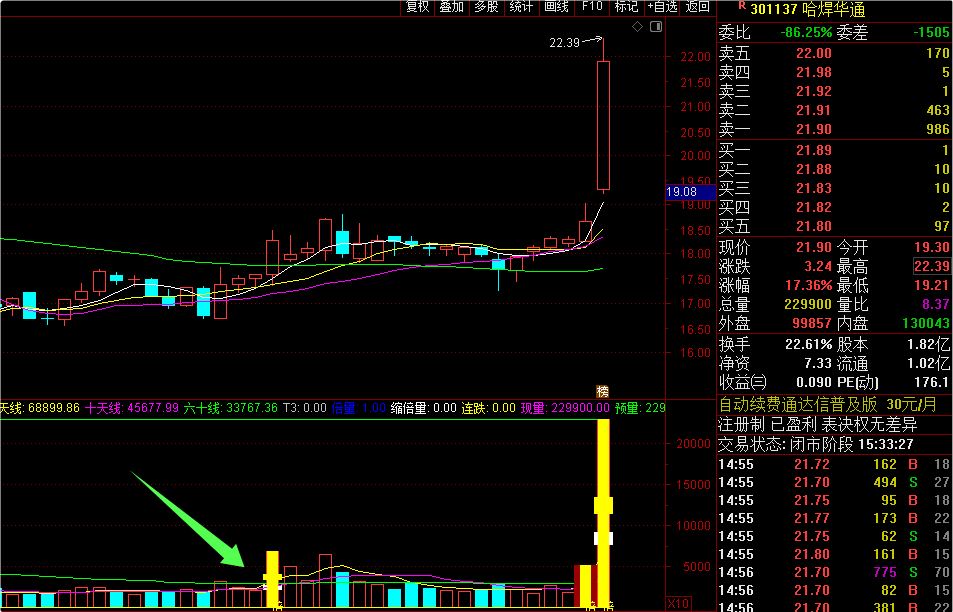Viewport: 953px width, 612px height.
Task: Click the 委比 -86.25% value
Action: coord(808,32)
